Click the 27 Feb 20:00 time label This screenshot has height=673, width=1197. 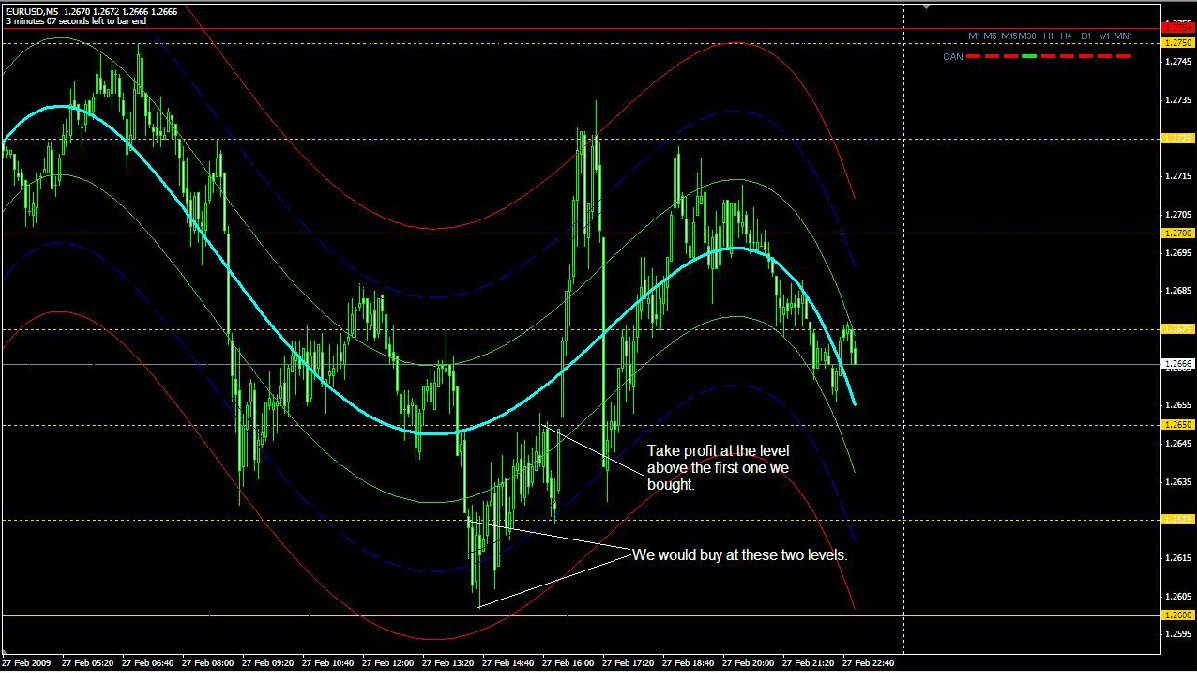pyautogui.click(x=749, y=663)
